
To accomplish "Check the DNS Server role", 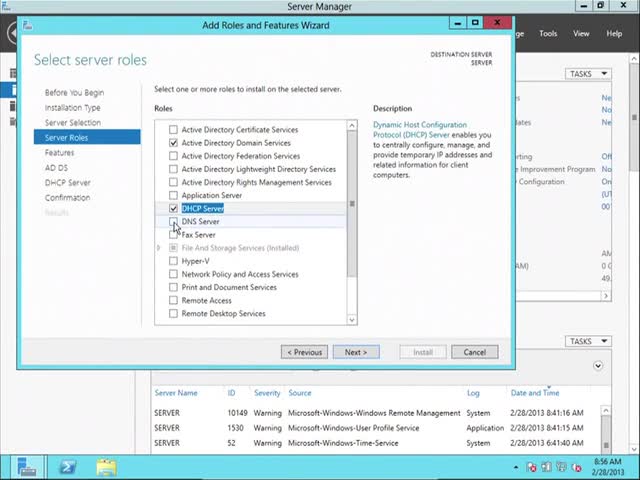I will click(173, 221).
